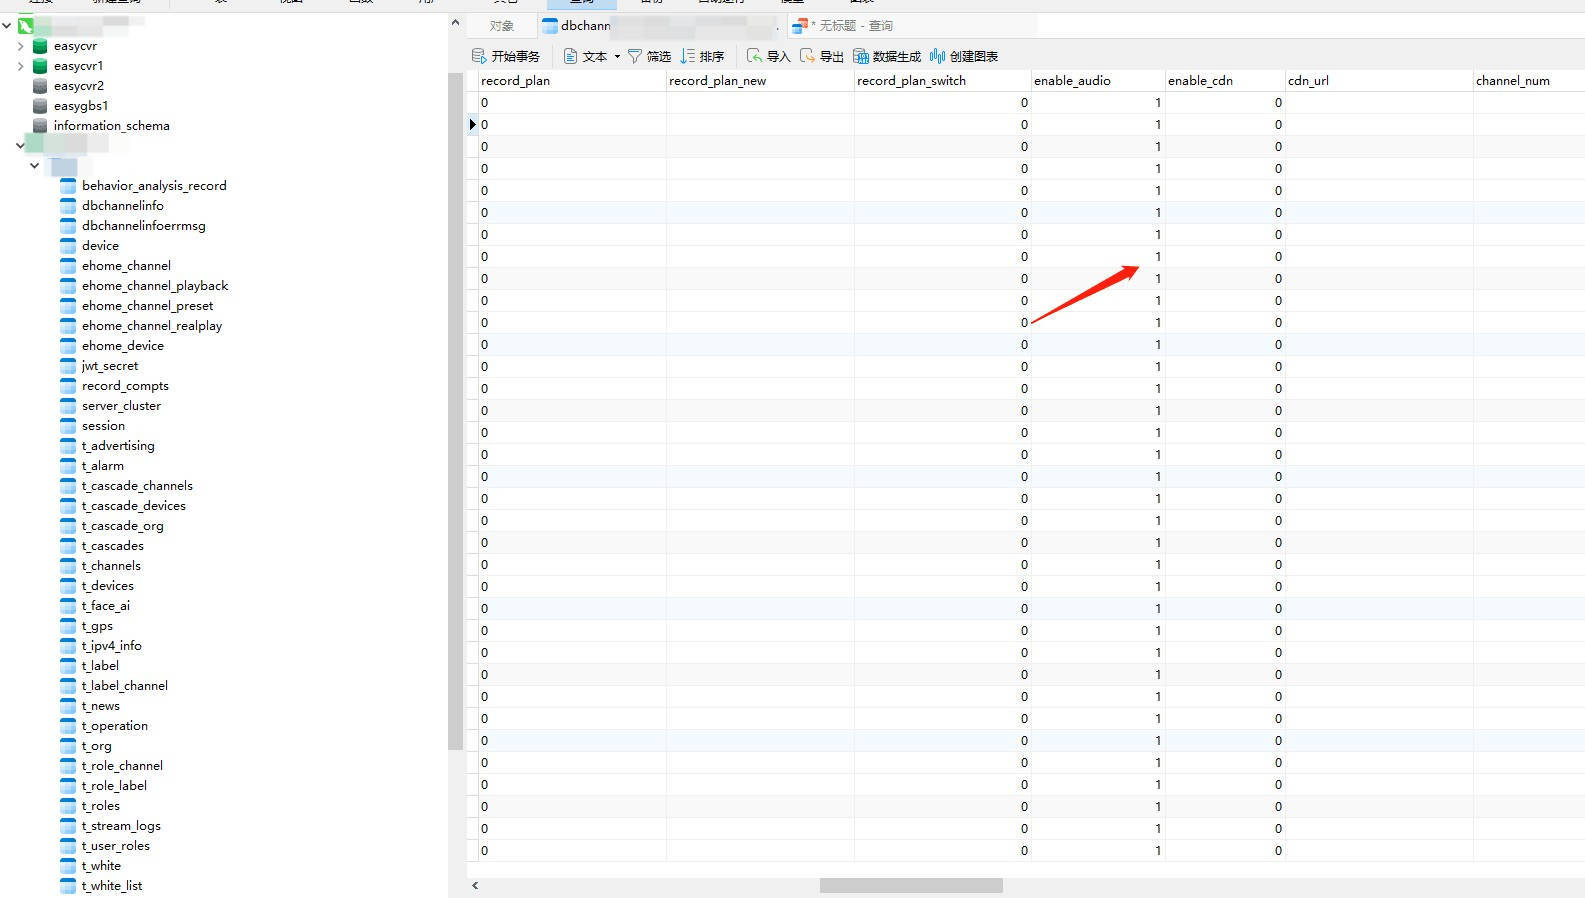Select t_cascade_channels table in tree
Screen dimensions: 1585x898
point(137,486)
